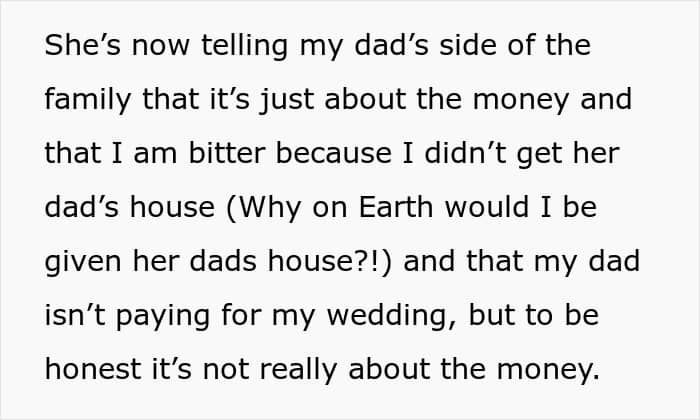700x420 pixels.
Task: Click the text "house?!)" closing the parenthesis
Action: coord(330,262)
